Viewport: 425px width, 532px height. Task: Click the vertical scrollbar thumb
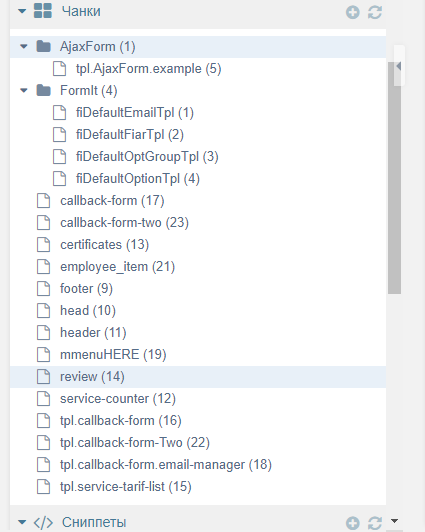(394, 178)
